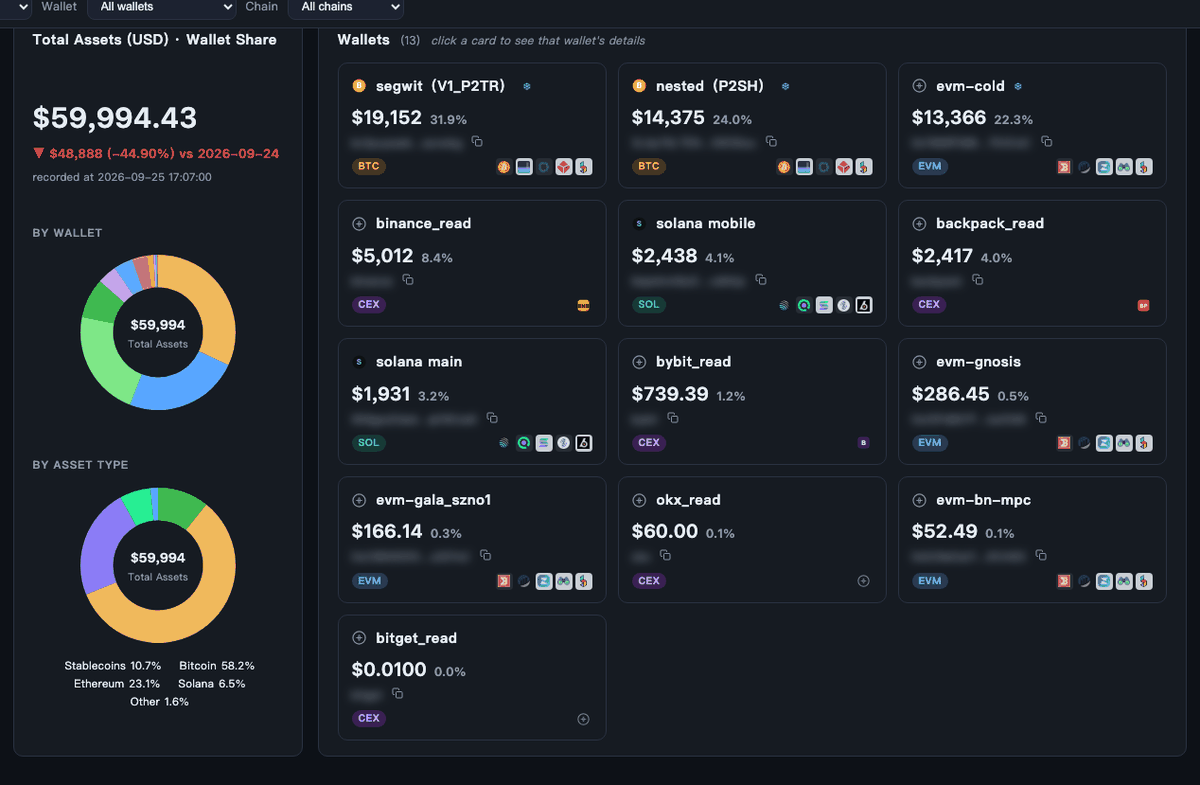Click the $59,994.43 total assets figure

115,118
